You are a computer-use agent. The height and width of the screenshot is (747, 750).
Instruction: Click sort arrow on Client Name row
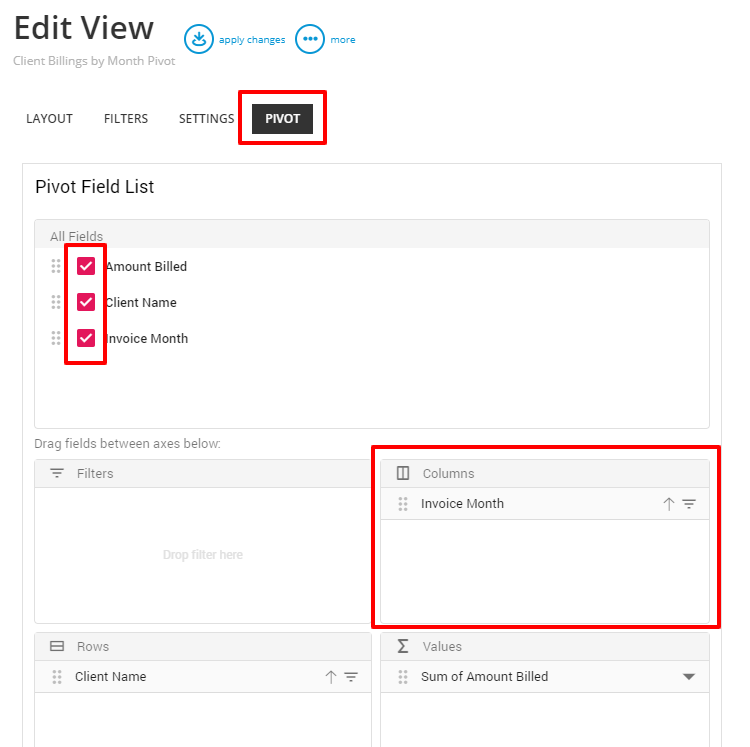click(x=331, y=677)
